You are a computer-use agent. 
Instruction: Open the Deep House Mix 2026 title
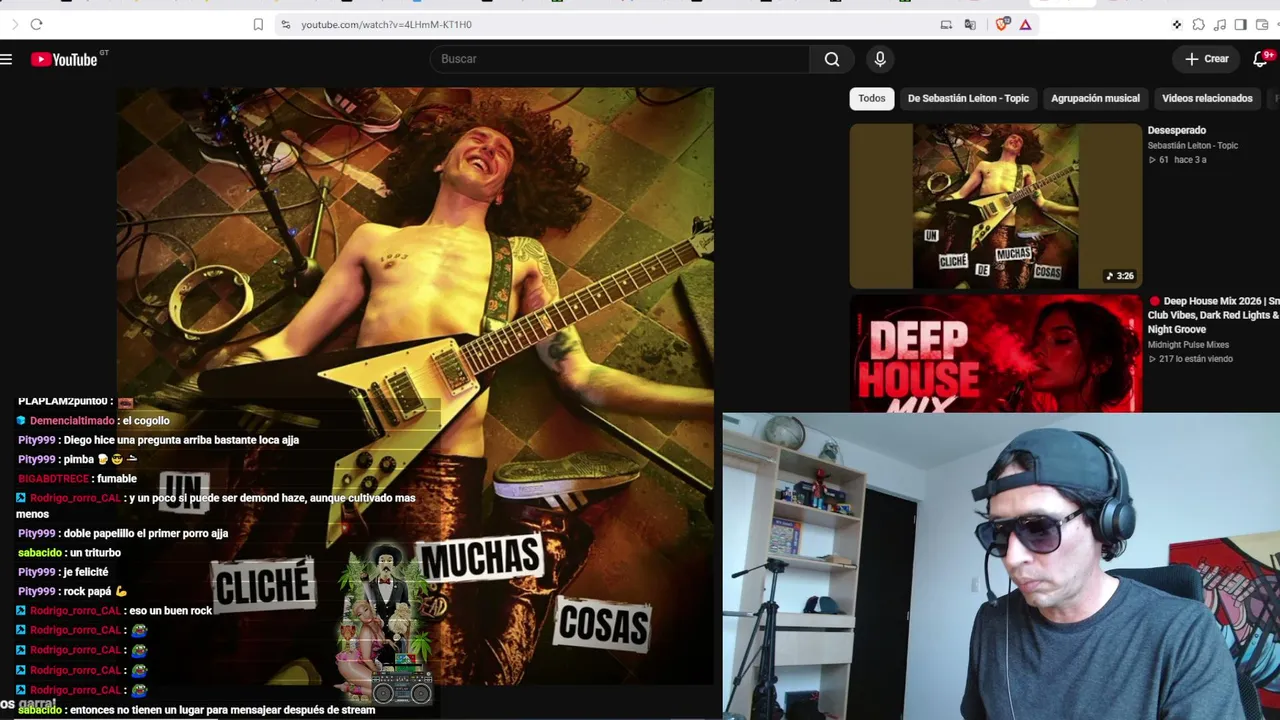tap(1214, 315)
